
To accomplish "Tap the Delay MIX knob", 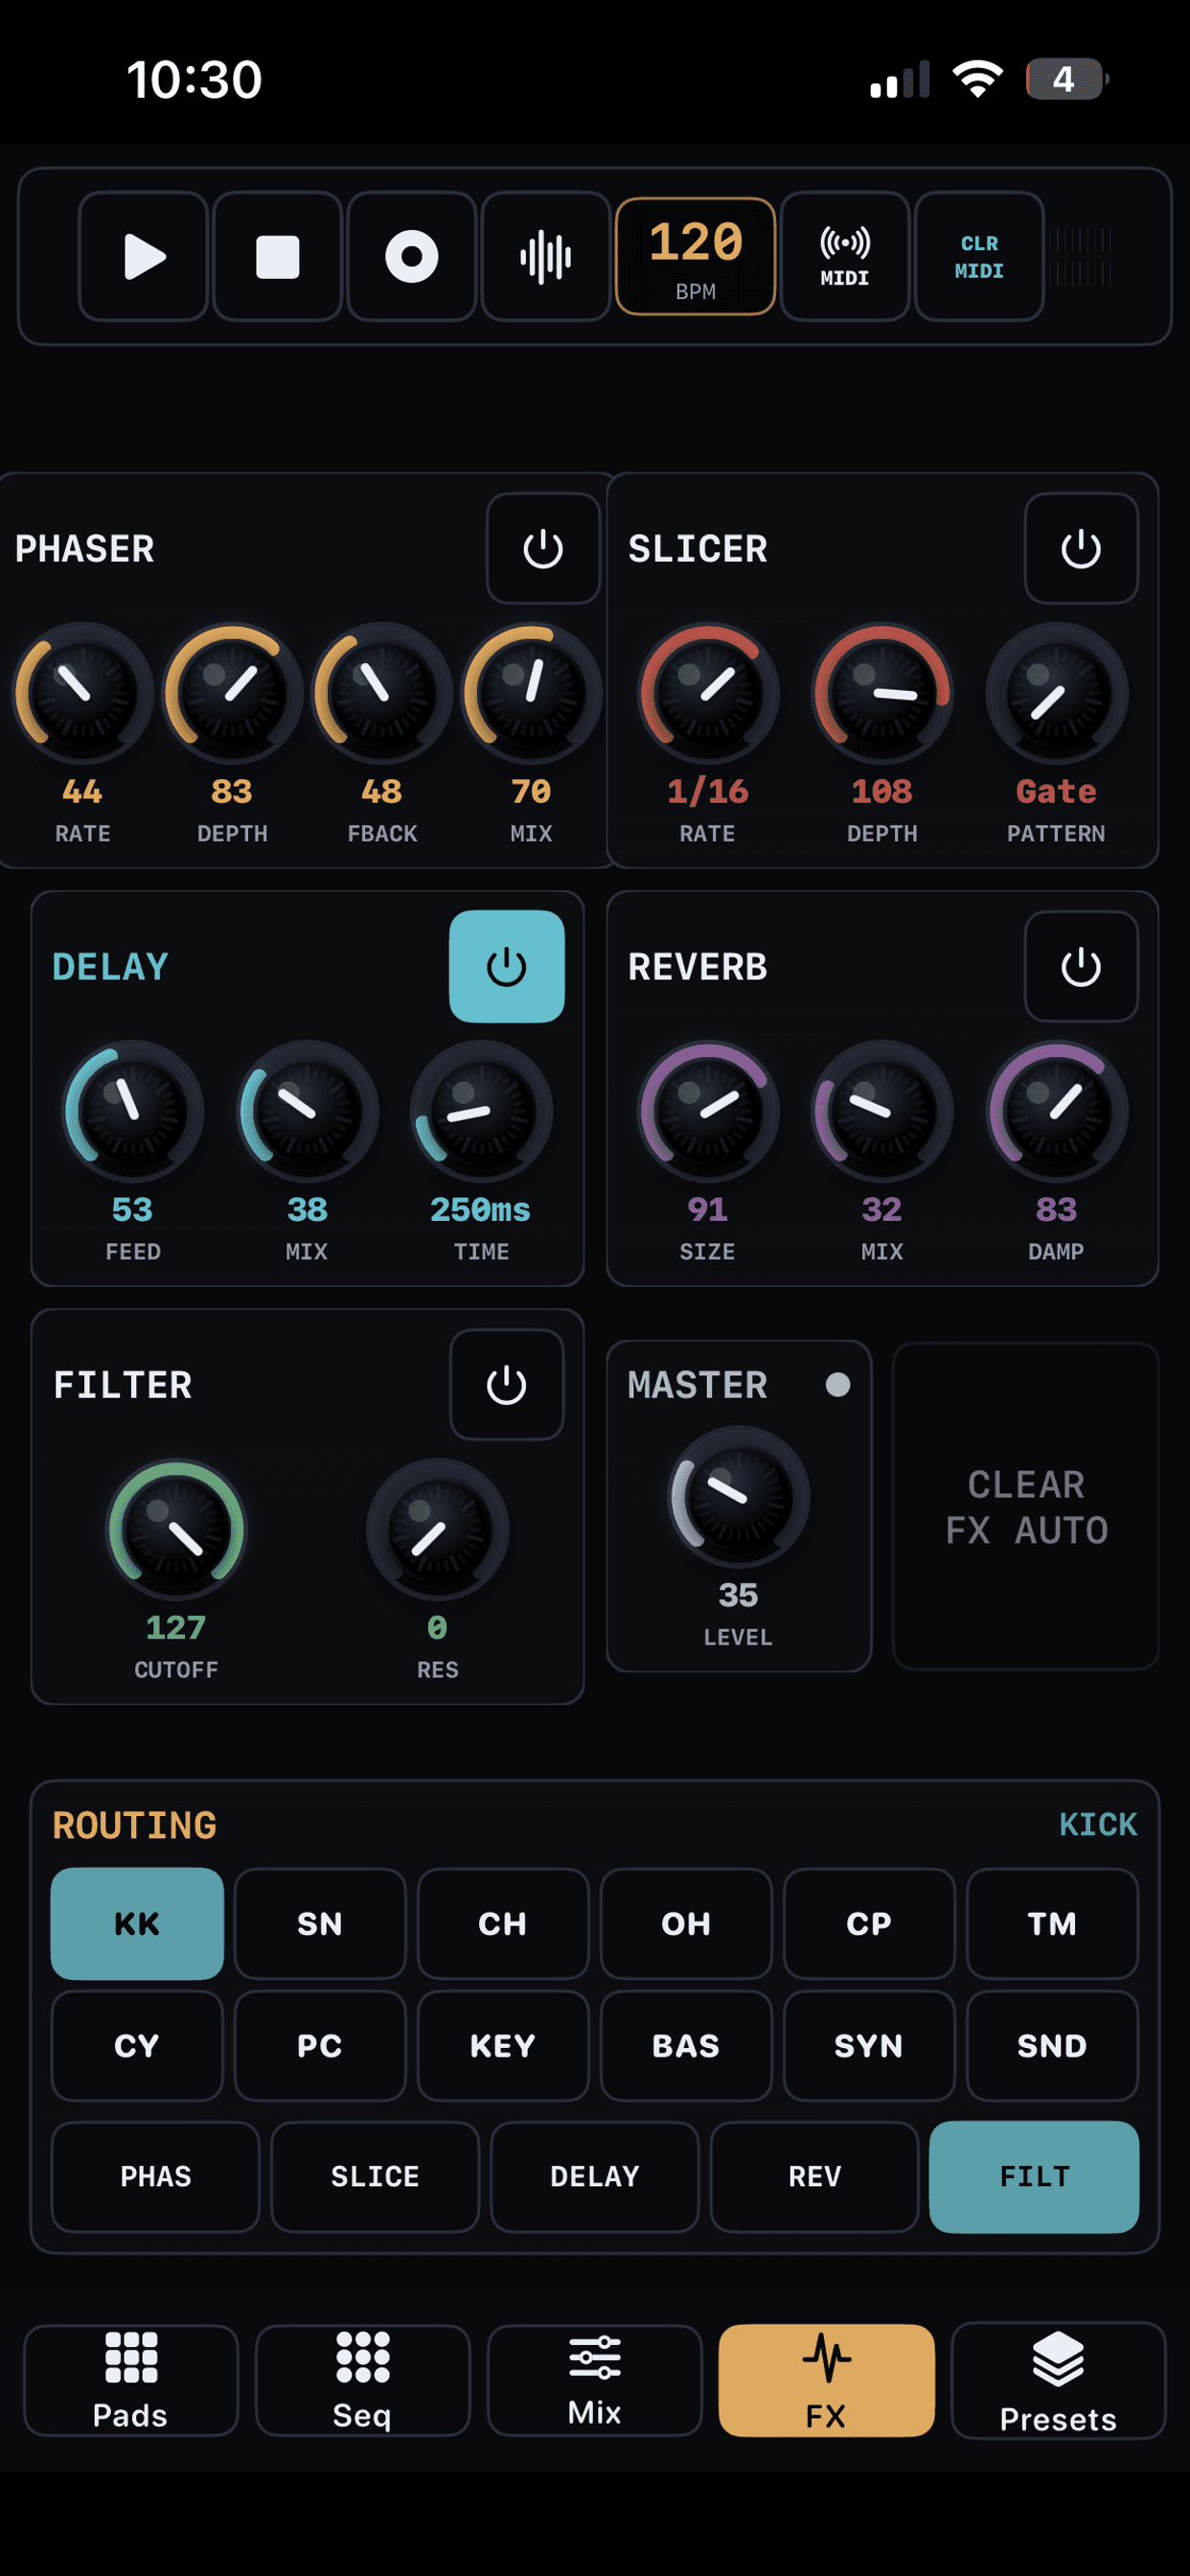I will (x=307, y=1111).
